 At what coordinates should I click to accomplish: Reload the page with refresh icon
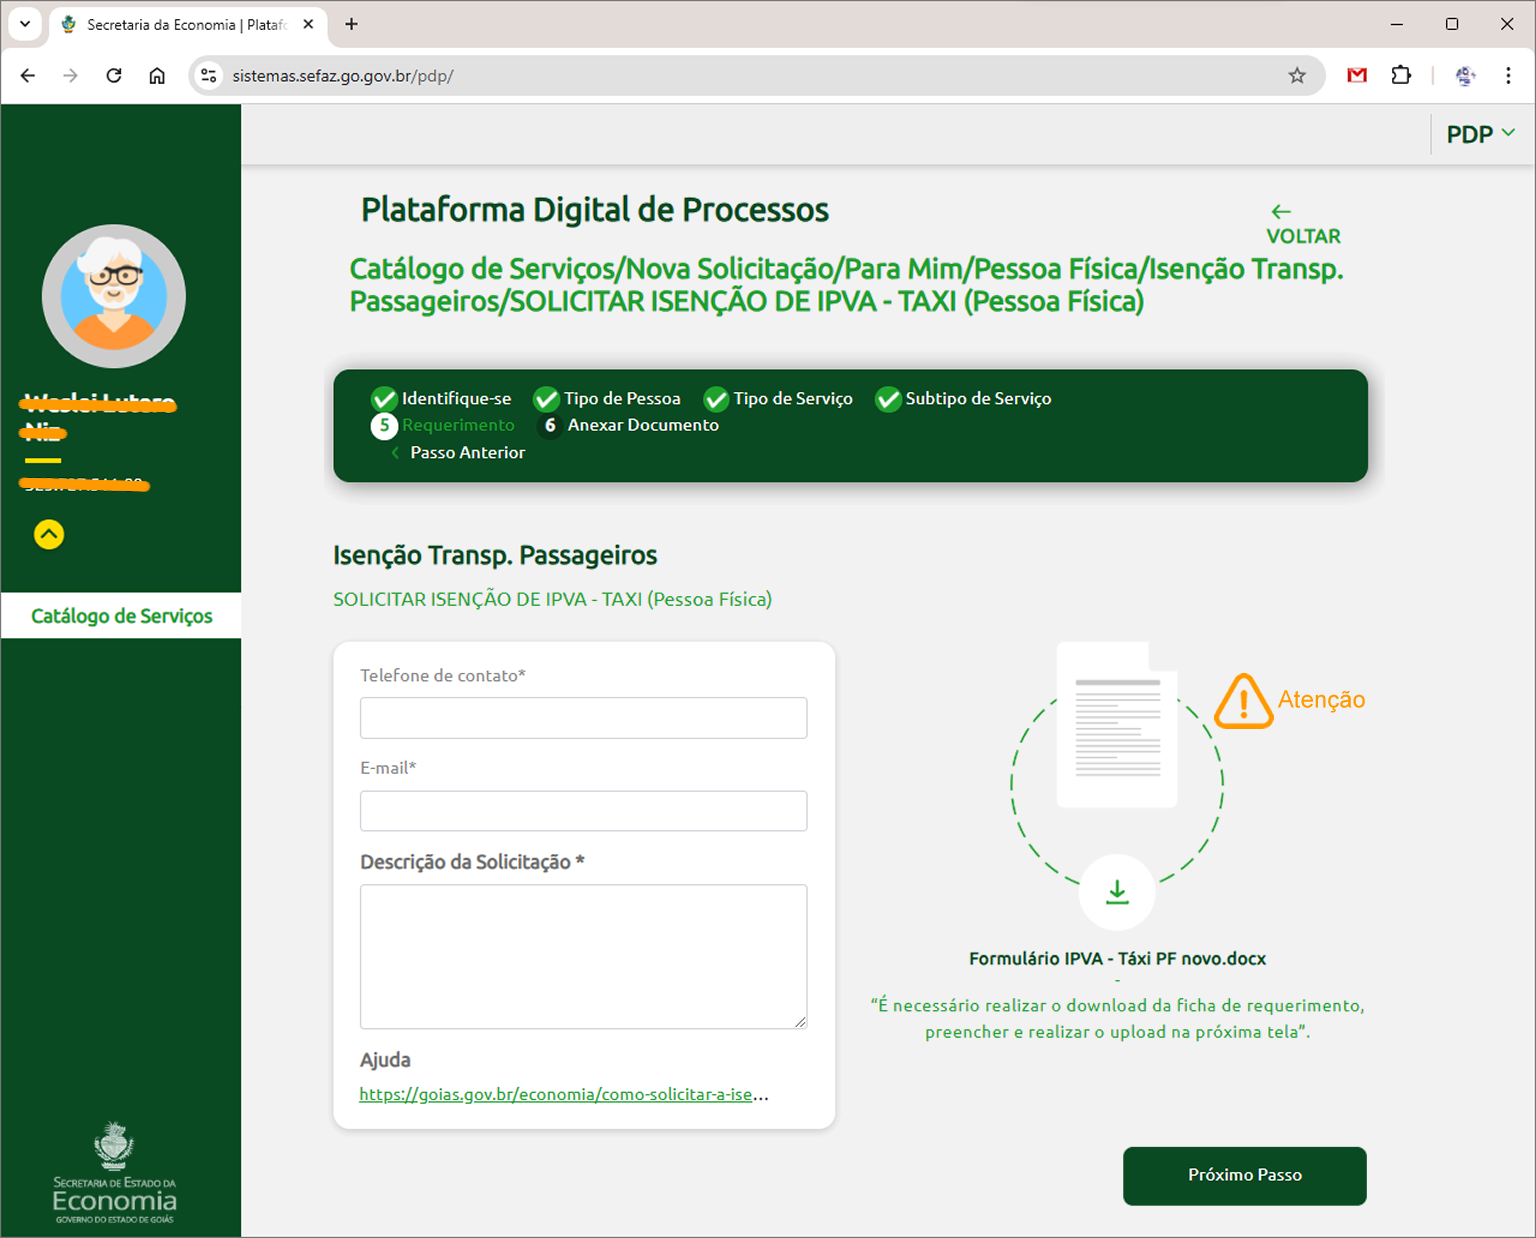click(x=114, y=76)
